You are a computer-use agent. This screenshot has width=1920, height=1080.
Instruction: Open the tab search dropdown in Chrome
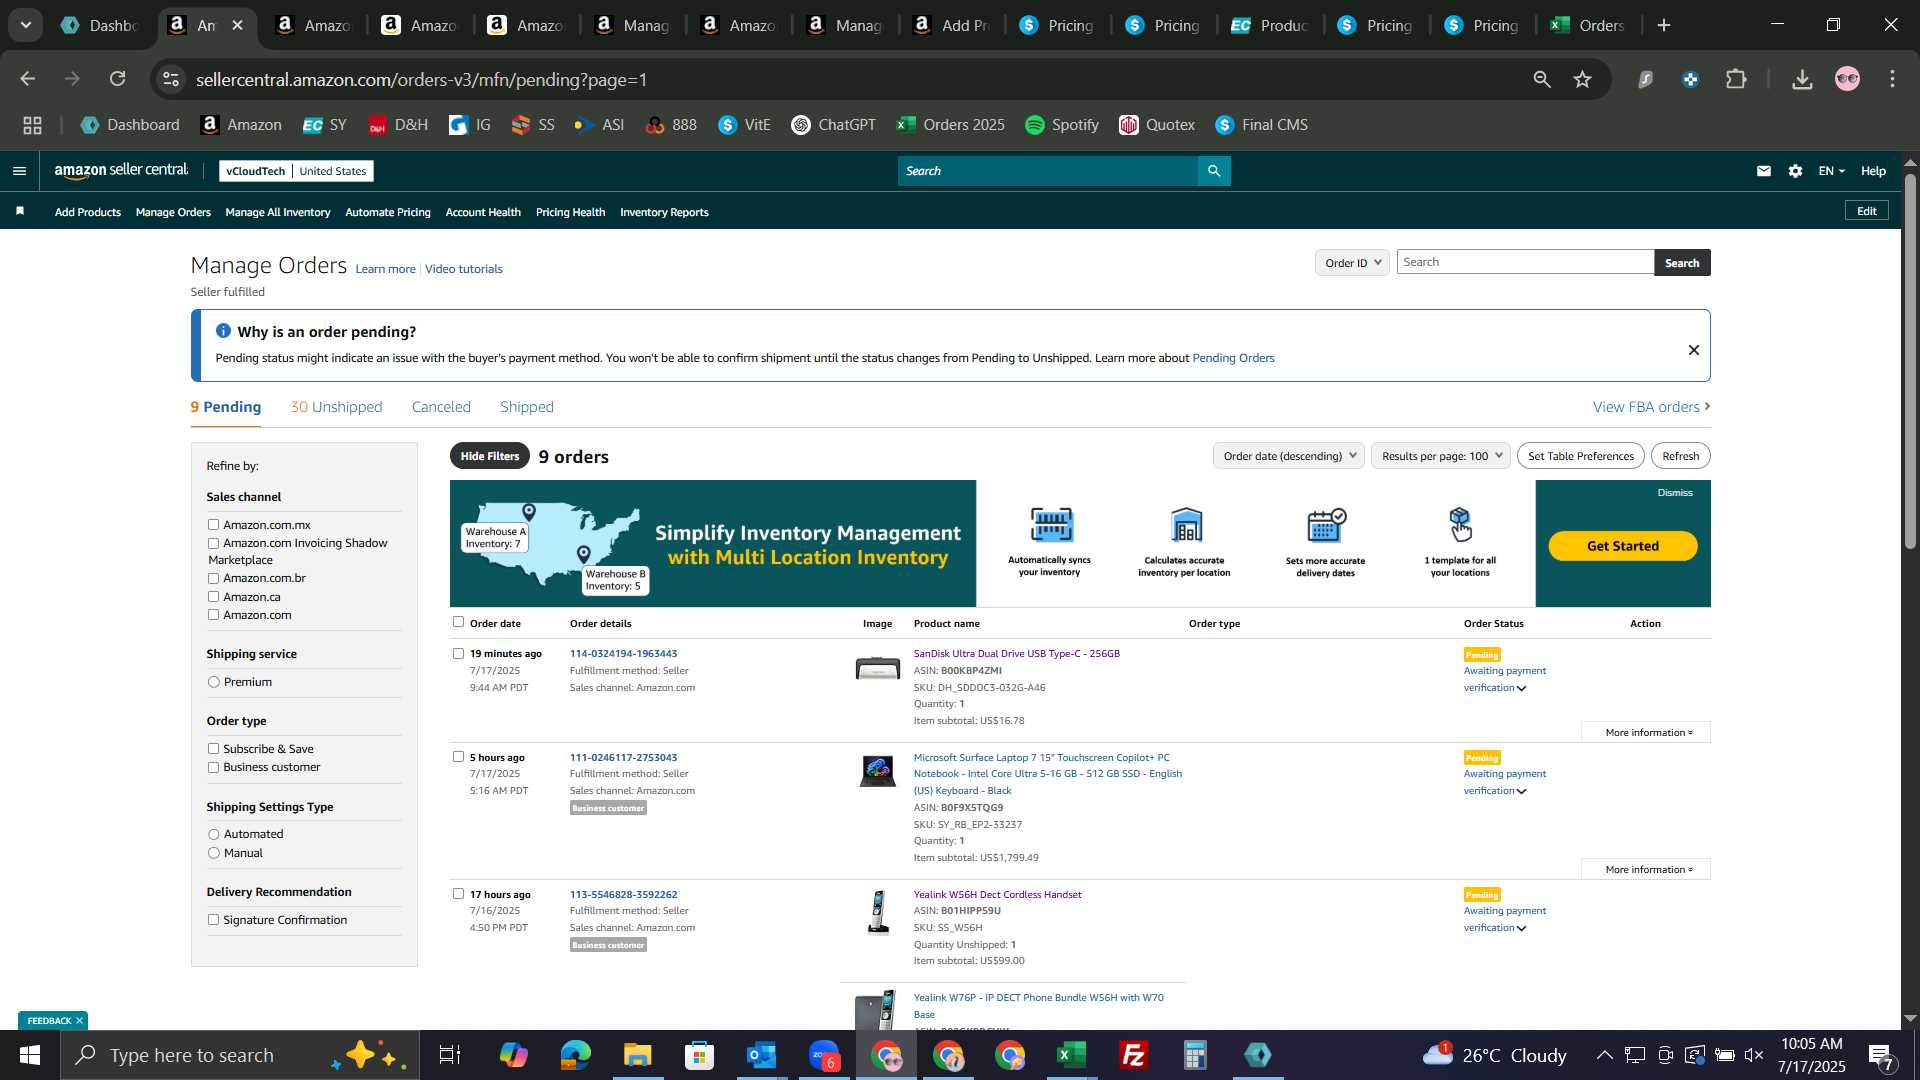click(x=25, y=25)
